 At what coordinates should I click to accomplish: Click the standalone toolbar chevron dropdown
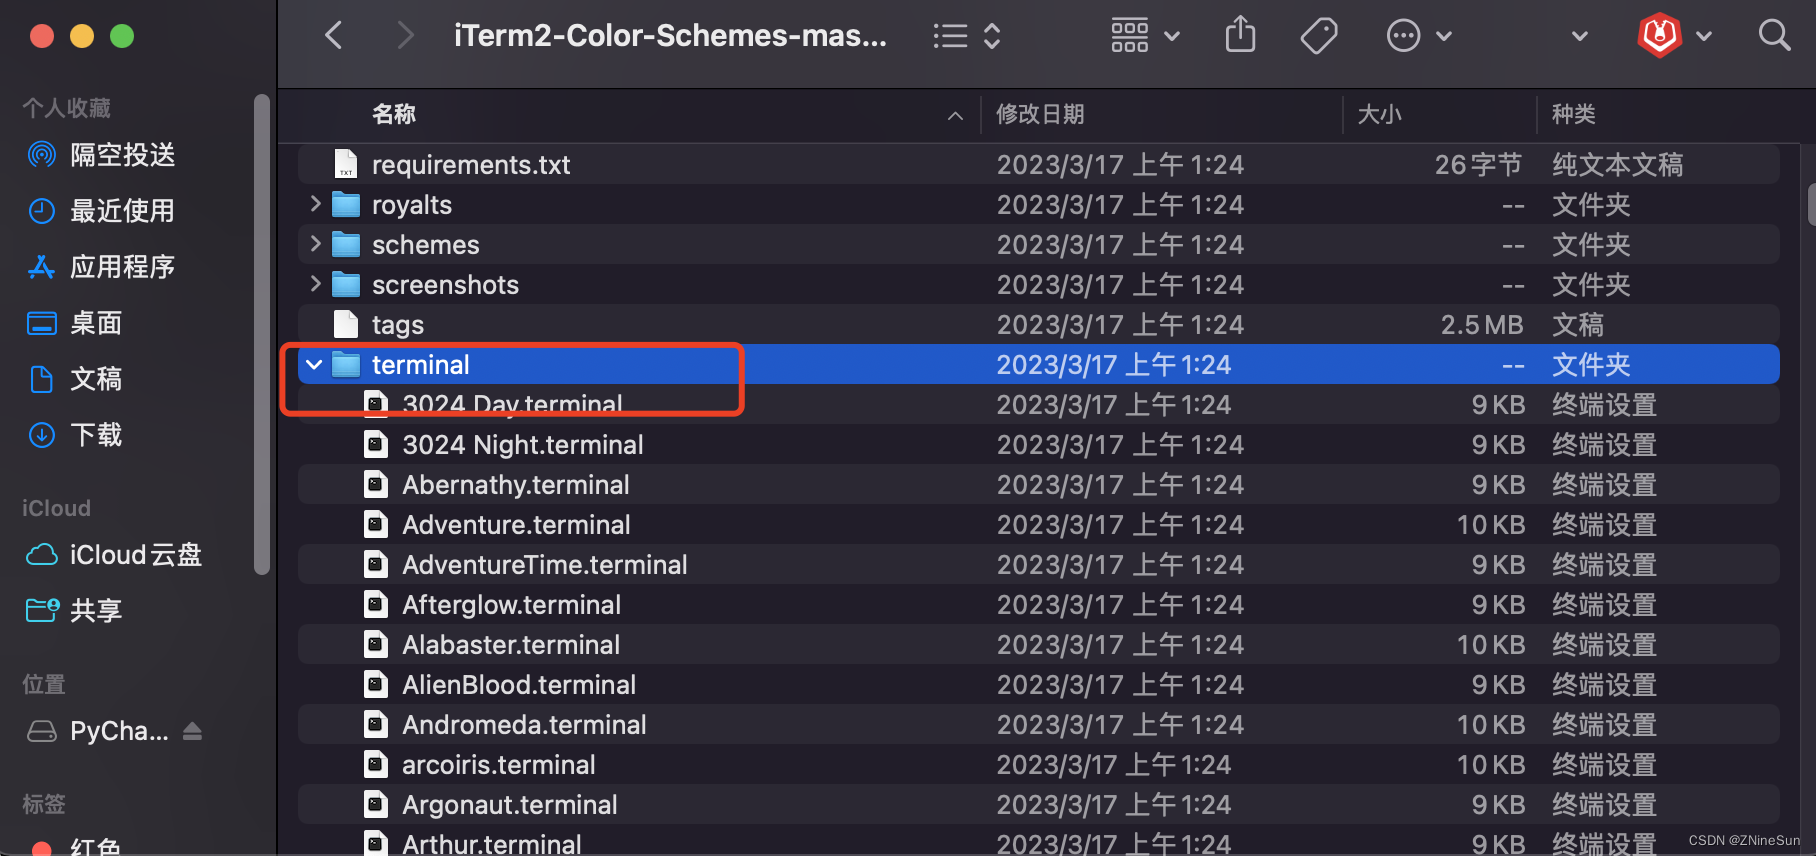(1580, 36)
